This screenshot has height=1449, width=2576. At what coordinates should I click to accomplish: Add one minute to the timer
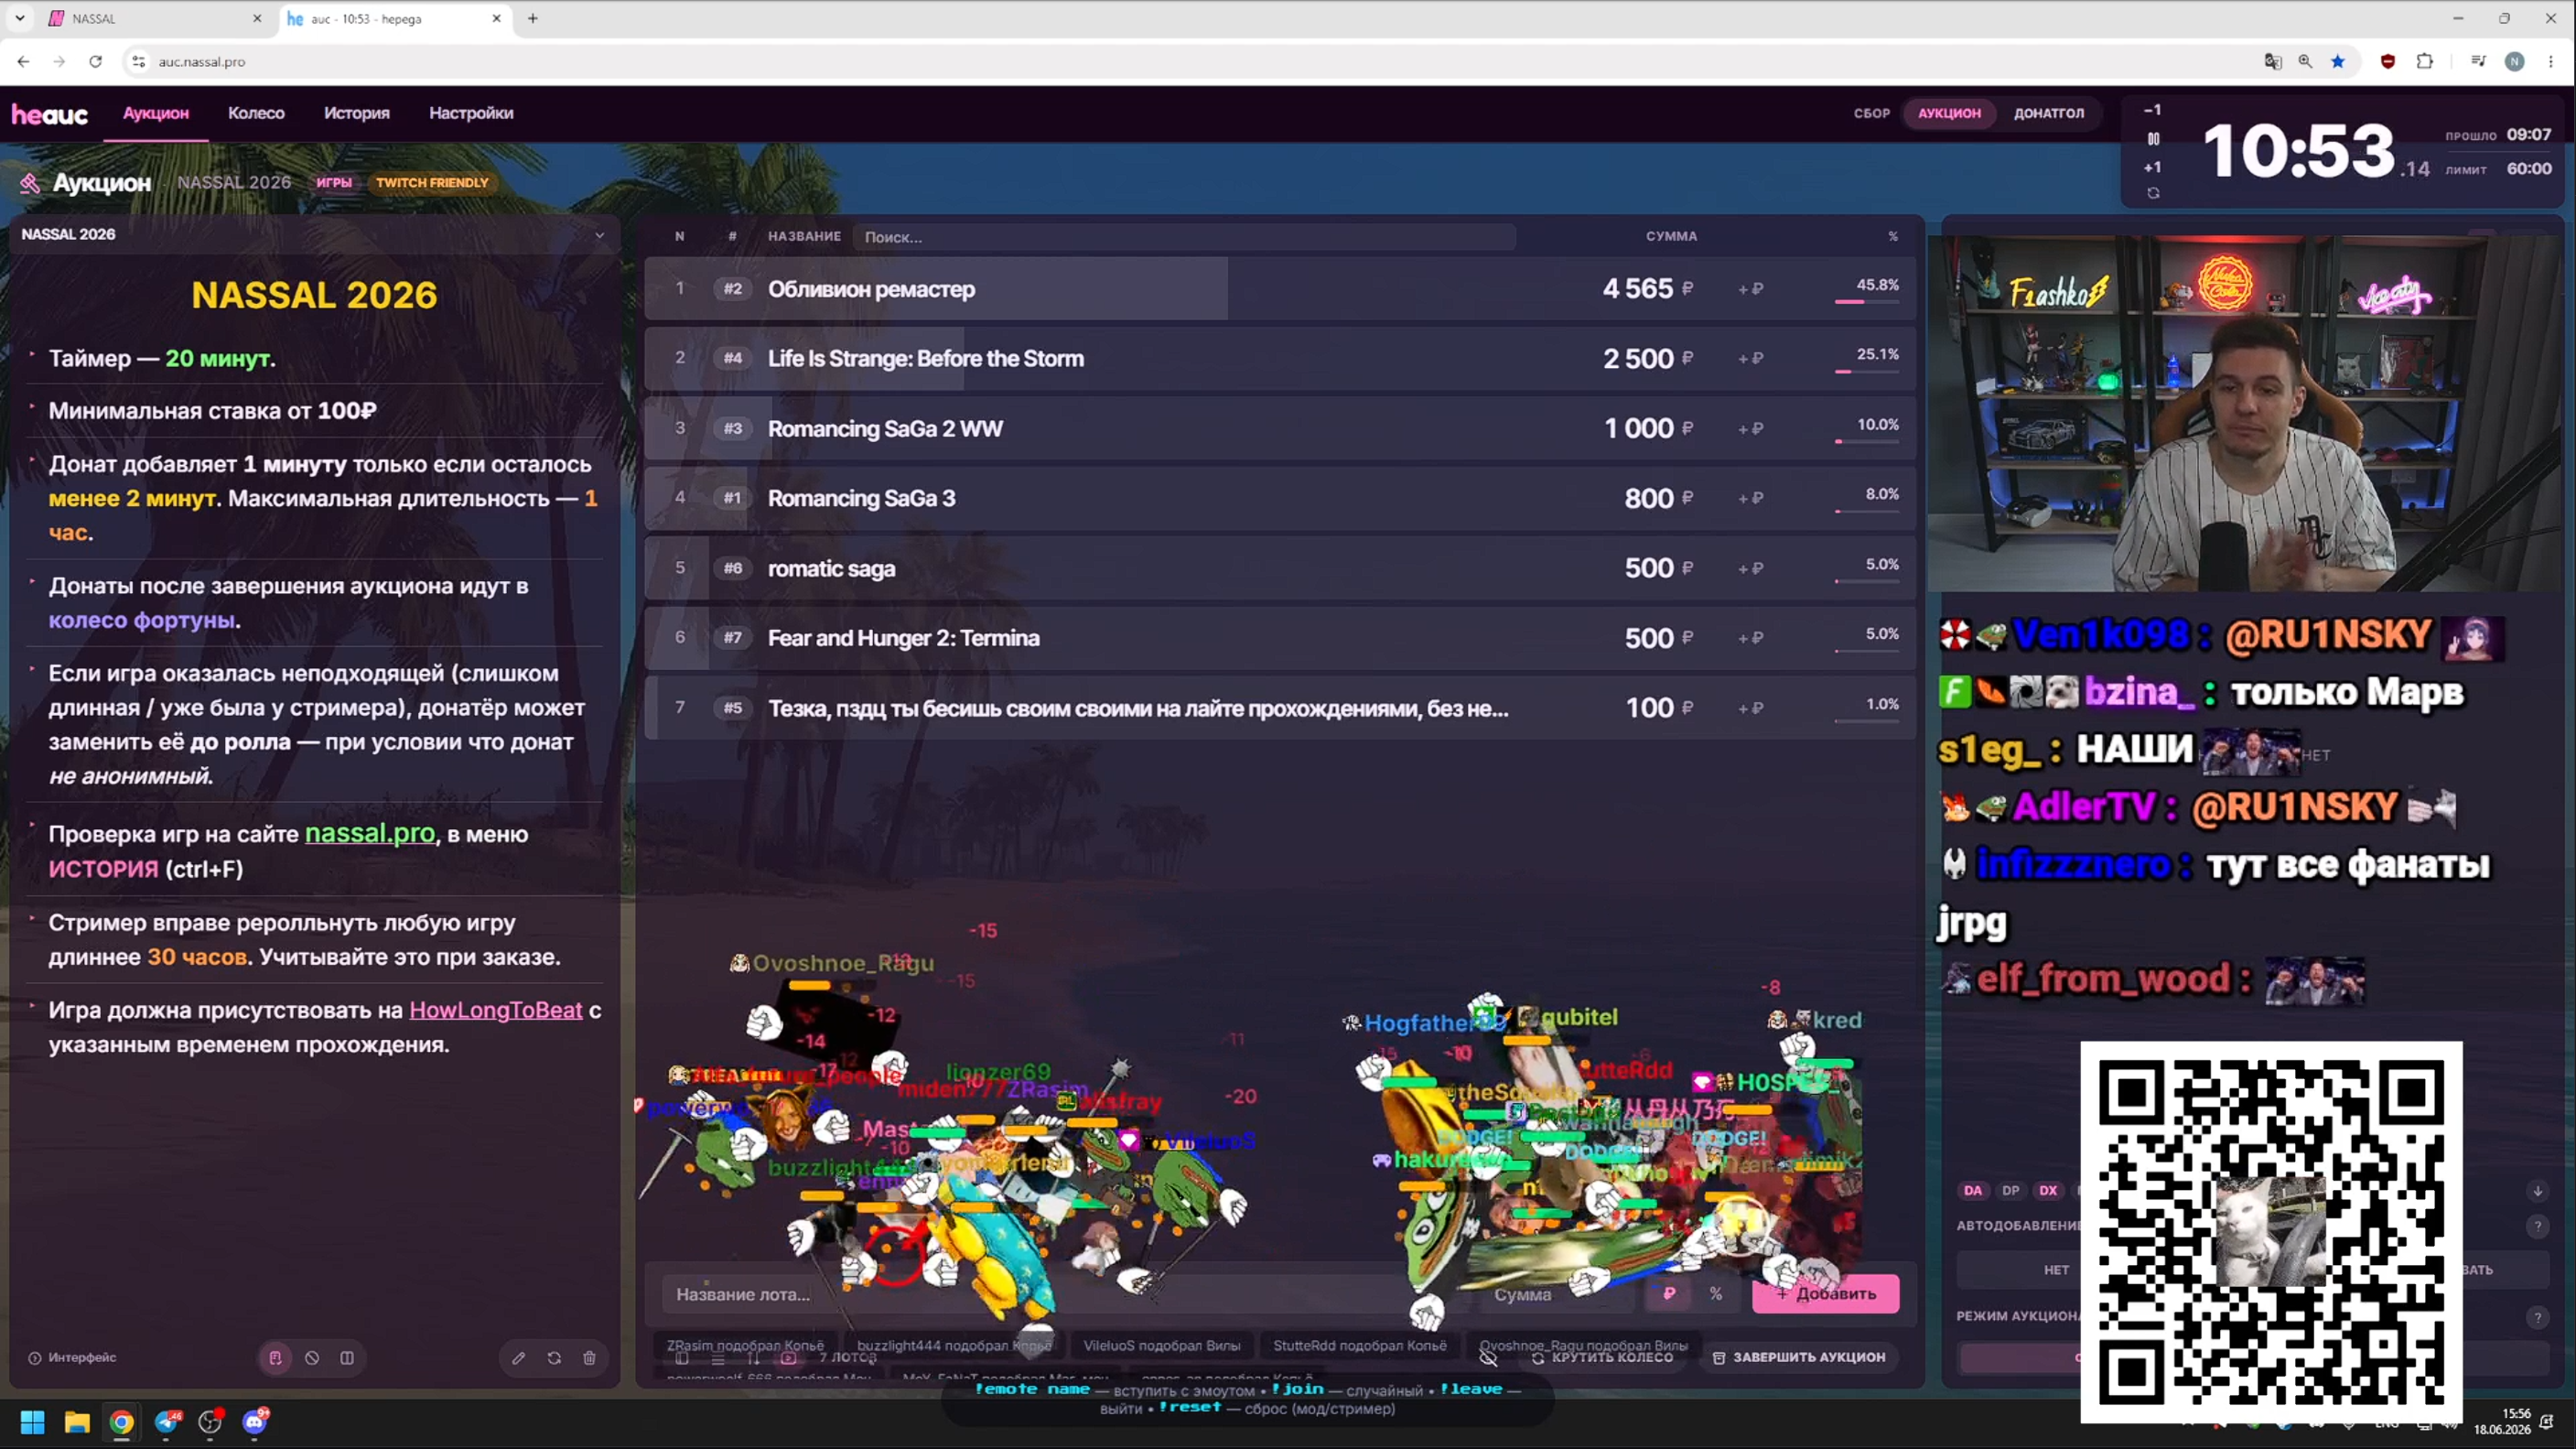[2153, 167]
